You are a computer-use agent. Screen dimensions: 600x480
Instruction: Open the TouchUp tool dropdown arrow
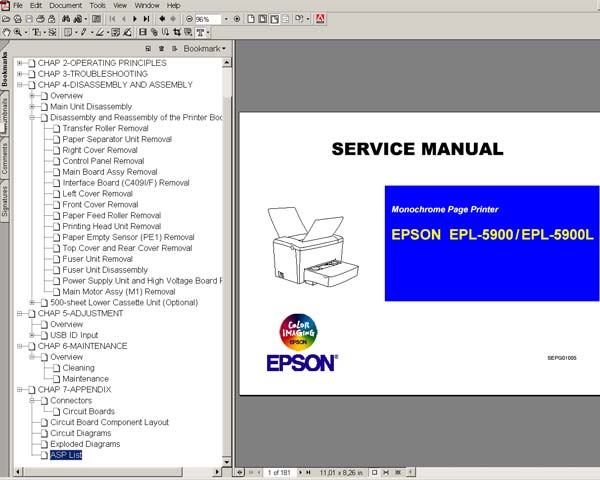pos(208,33)
